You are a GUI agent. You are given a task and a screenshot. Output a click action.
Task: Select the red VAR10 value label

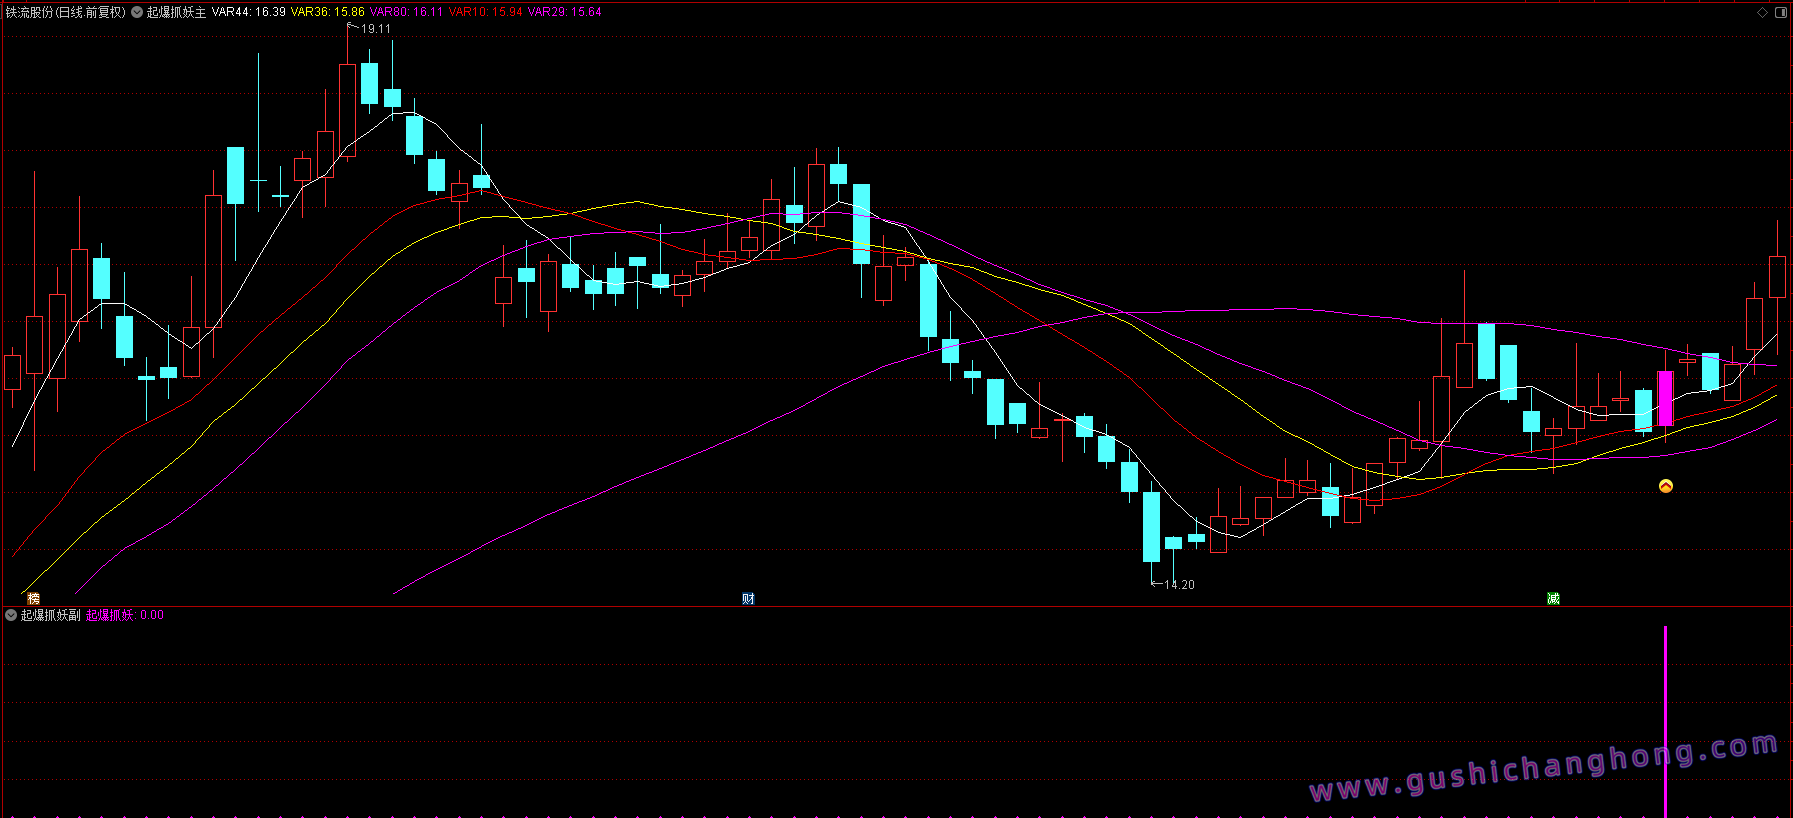[x=485, y=12]
